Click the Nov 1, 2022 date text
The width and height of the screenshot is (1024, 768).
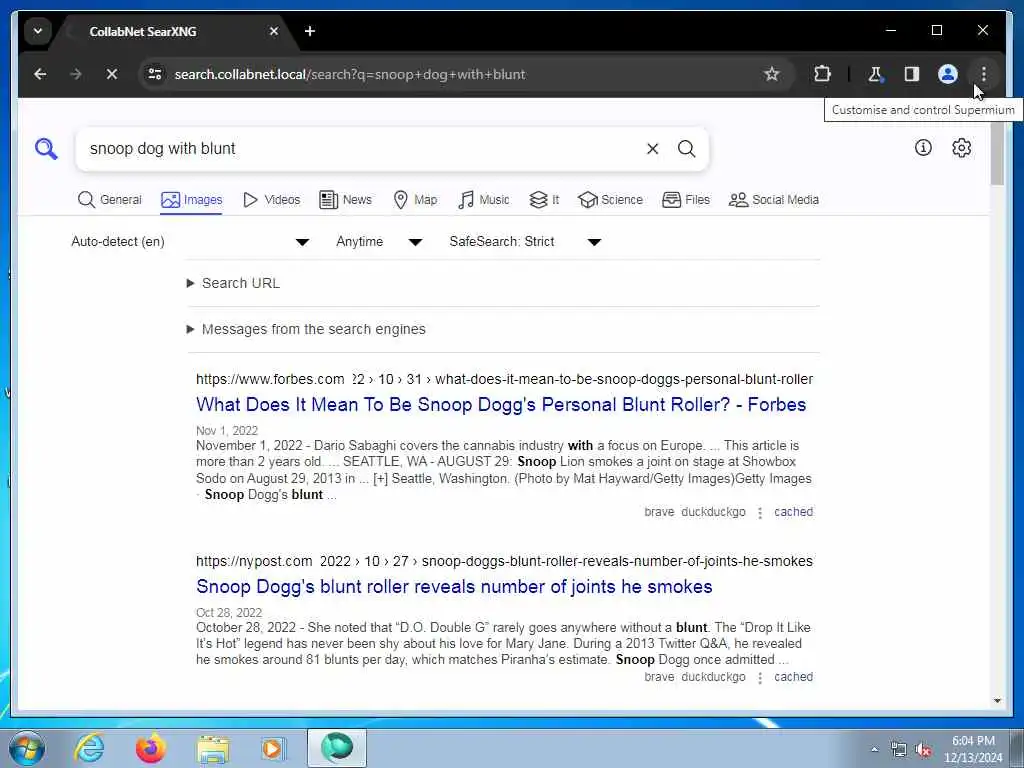click(x=227, y=431)
